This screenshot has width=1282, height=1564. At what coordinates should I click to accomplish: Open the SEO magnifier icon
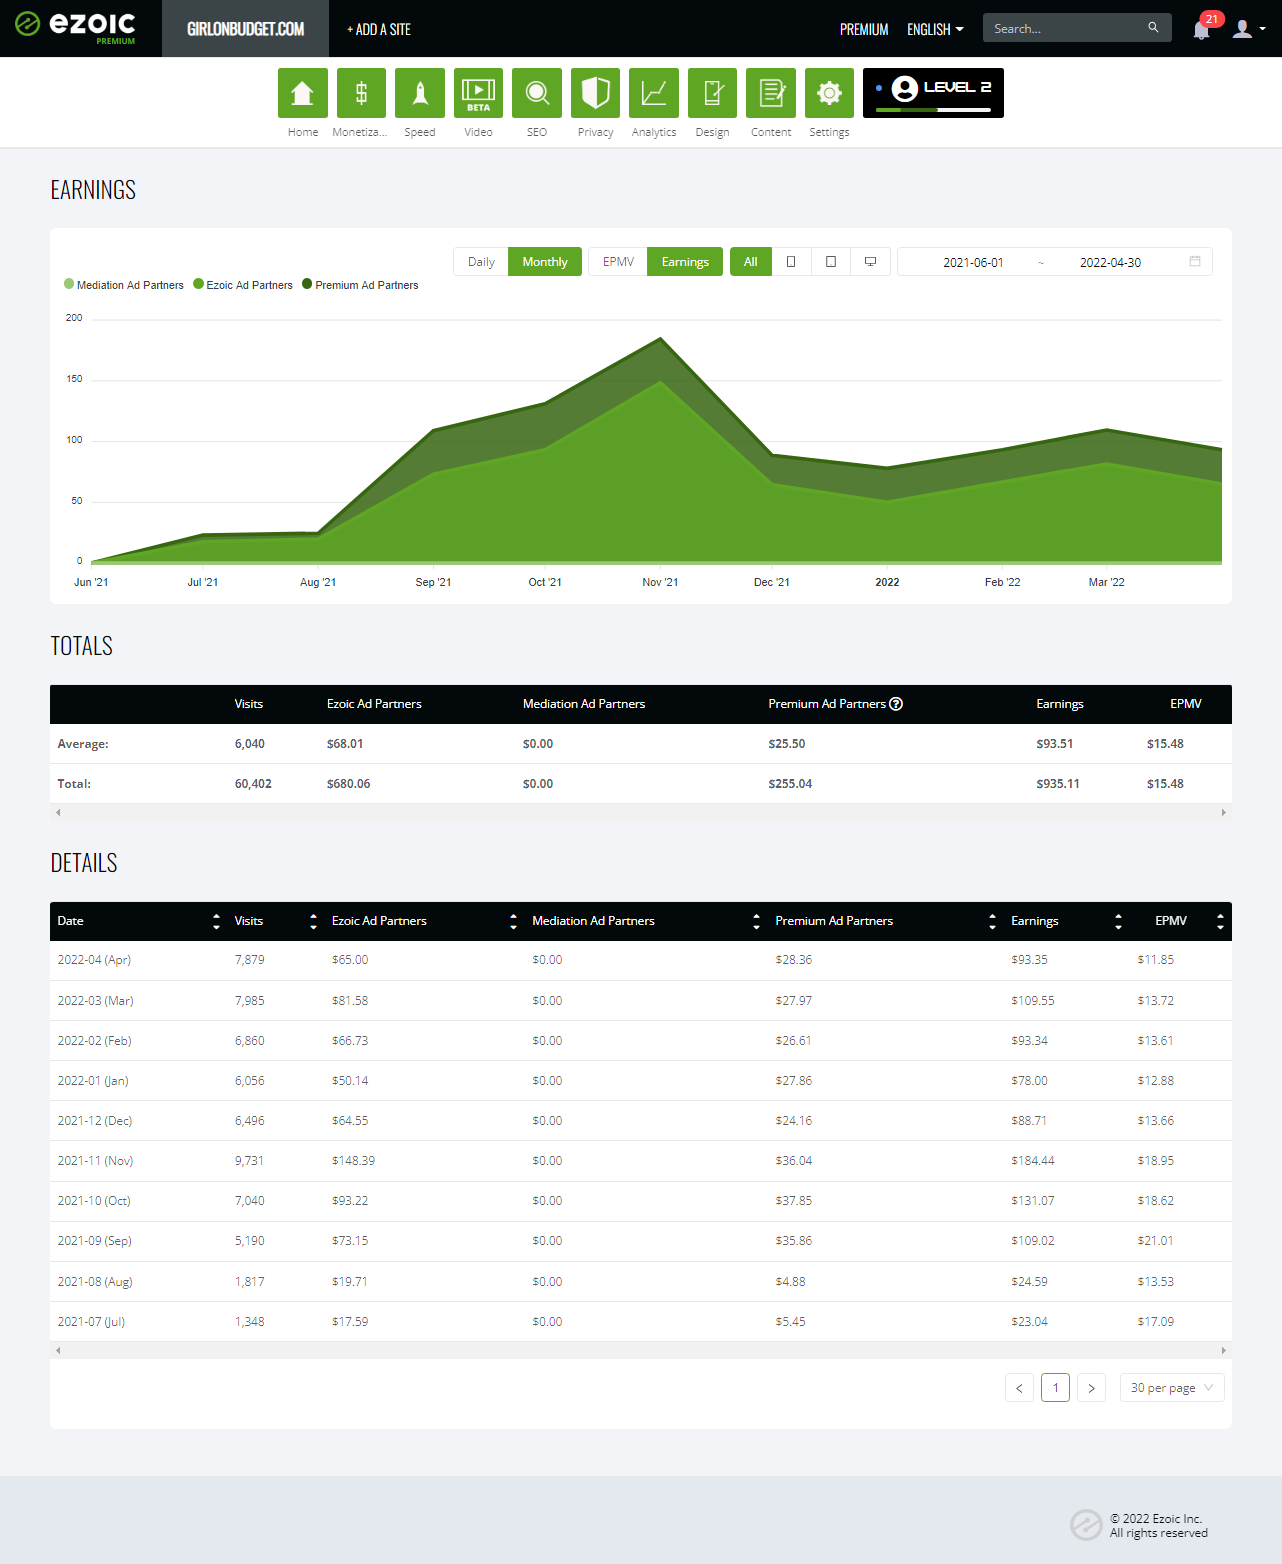coord(537,93)
